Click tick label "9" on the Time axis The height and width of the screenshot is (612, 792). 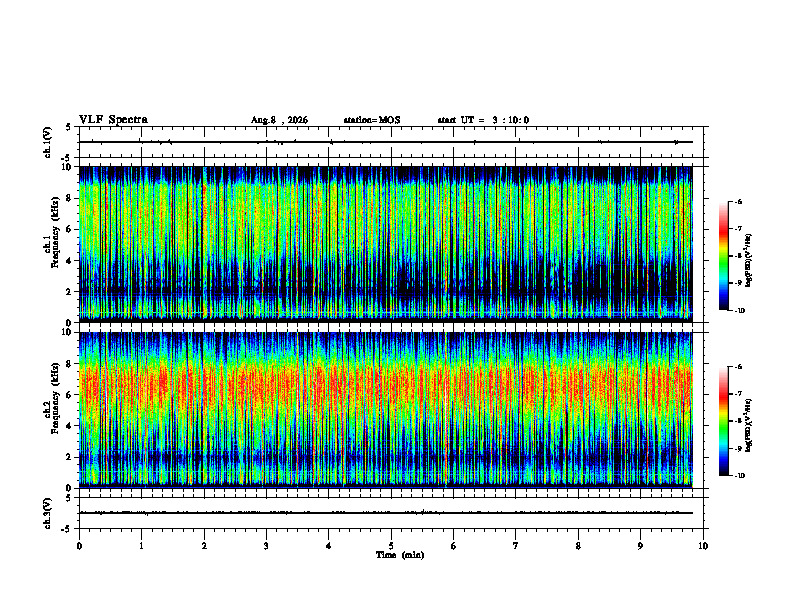[640, 546]
